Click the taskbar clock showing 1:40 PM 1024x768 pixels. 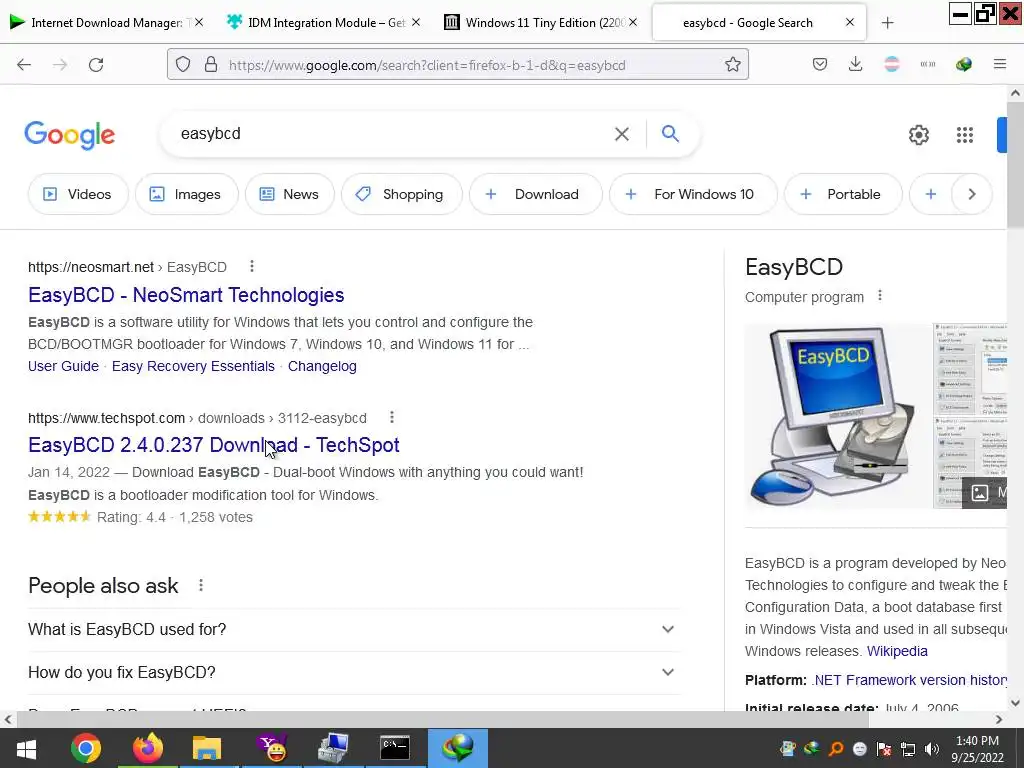[977, 749]
